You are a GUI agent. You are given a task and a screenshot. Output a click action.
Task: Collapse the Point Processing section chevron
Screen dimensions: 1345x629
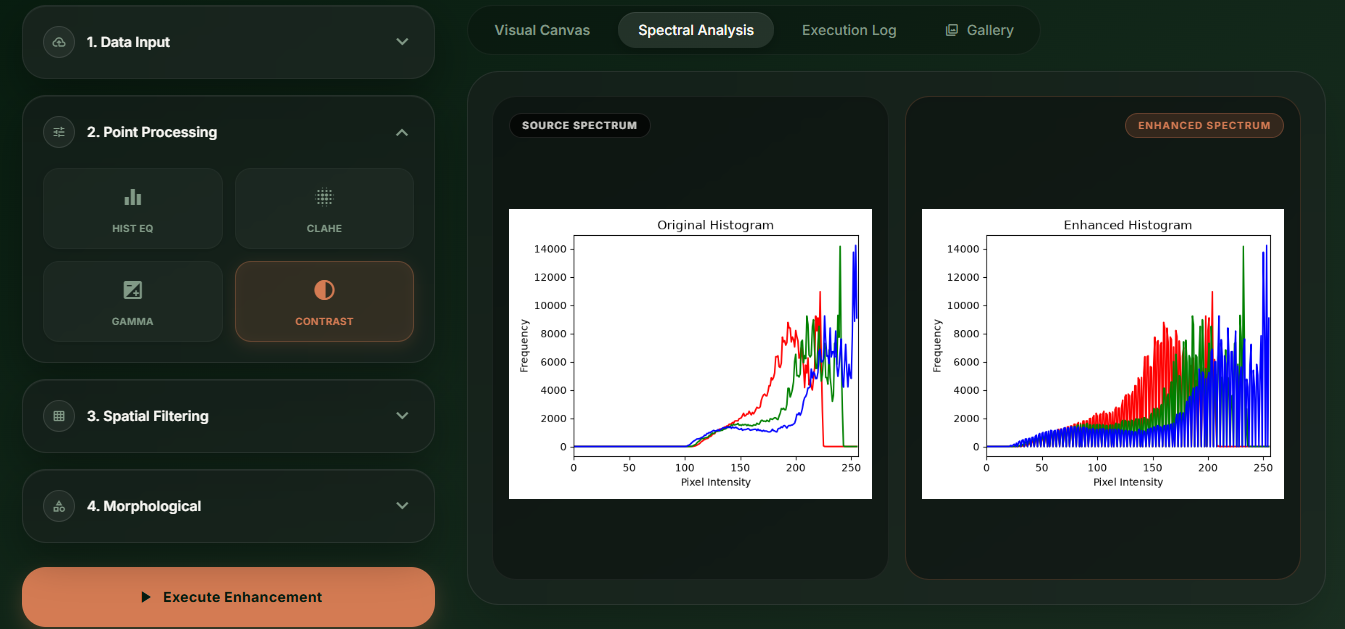click(x=402, y=132)
